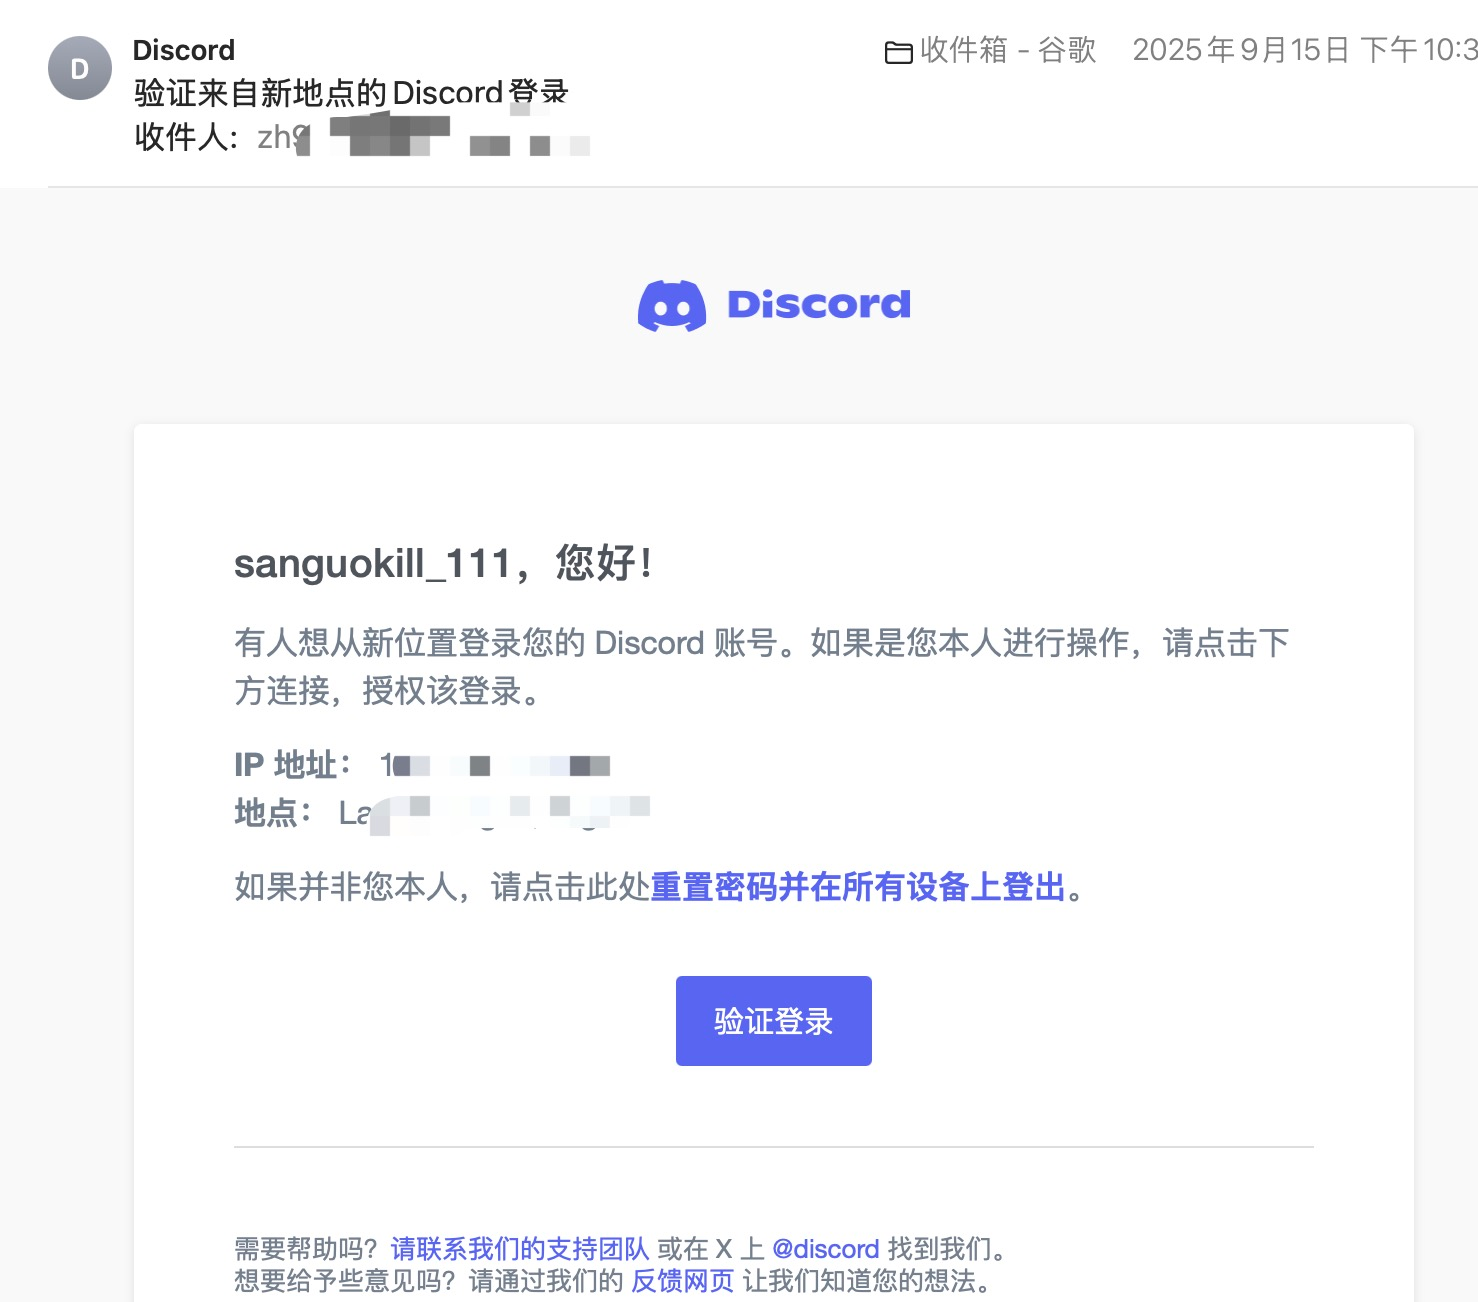This screenshot has height=1302, width=1478.
Task: Click the @discord link in footer
Action: (x=825, y=1248)
